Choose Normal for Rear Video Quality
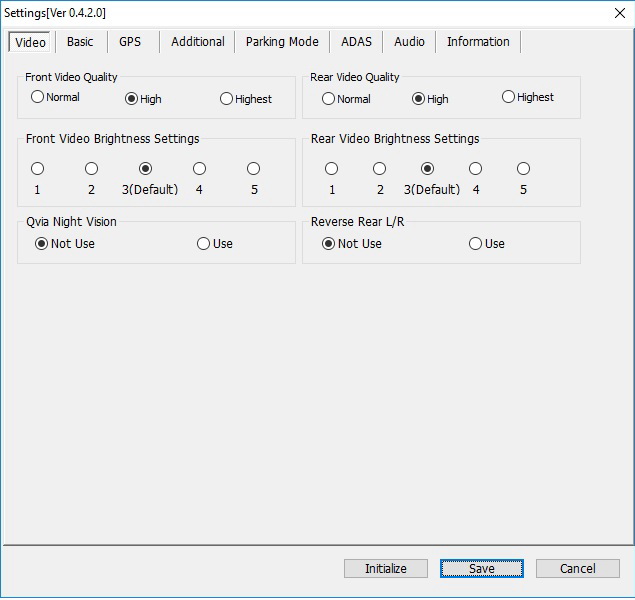The height and width of the screenshot is (600, 635). (329, 99)
